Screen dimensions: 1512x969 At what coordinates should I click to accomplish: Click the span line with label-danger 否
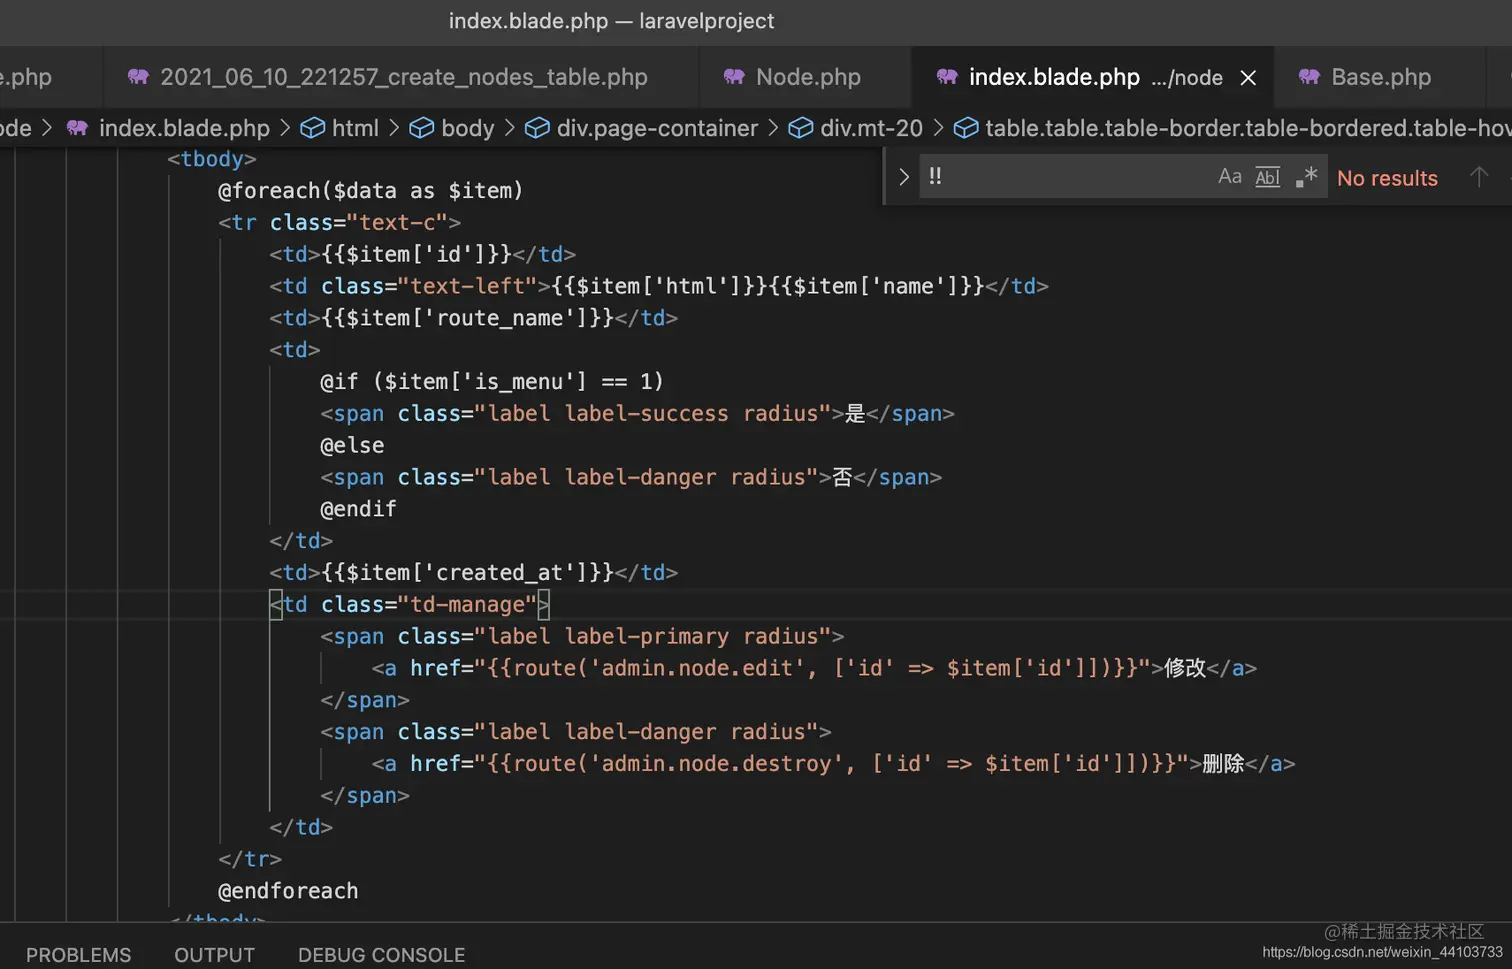point(631,477)
